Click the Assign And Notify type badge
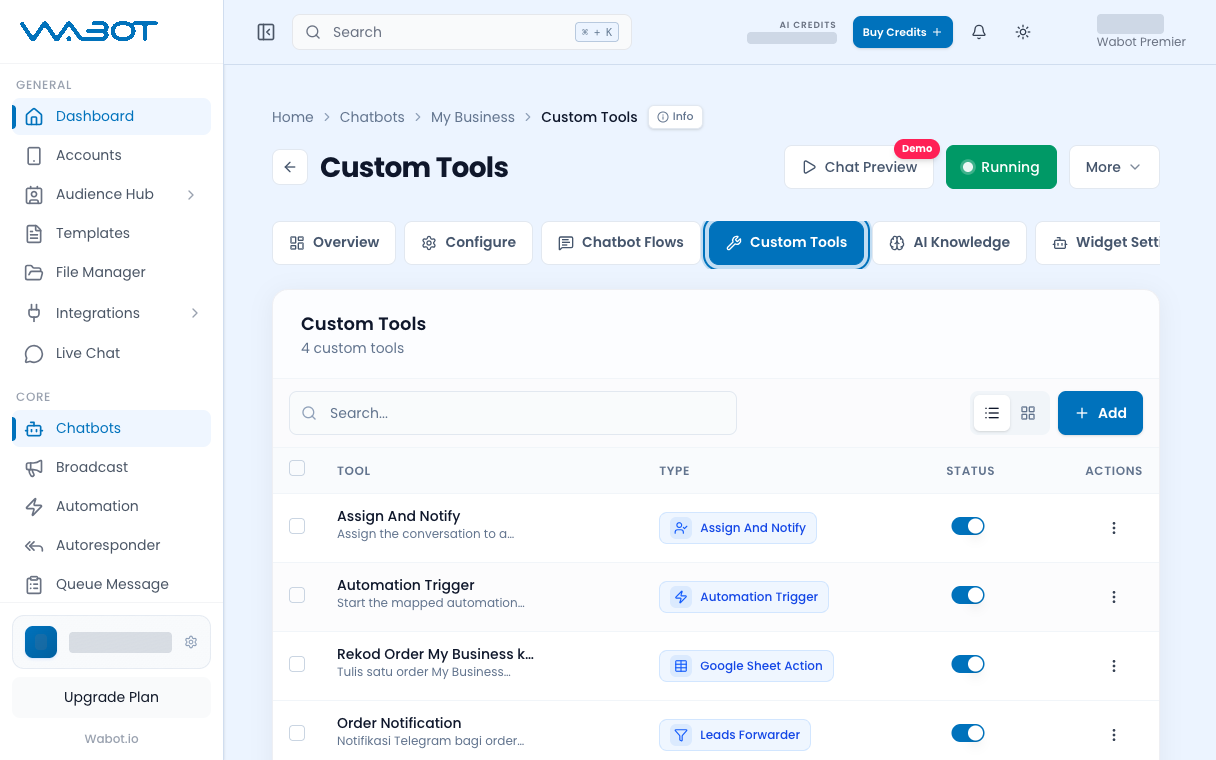Image resolution: width=1216 pixels, height=760 pixels. (x=738, y=528)
